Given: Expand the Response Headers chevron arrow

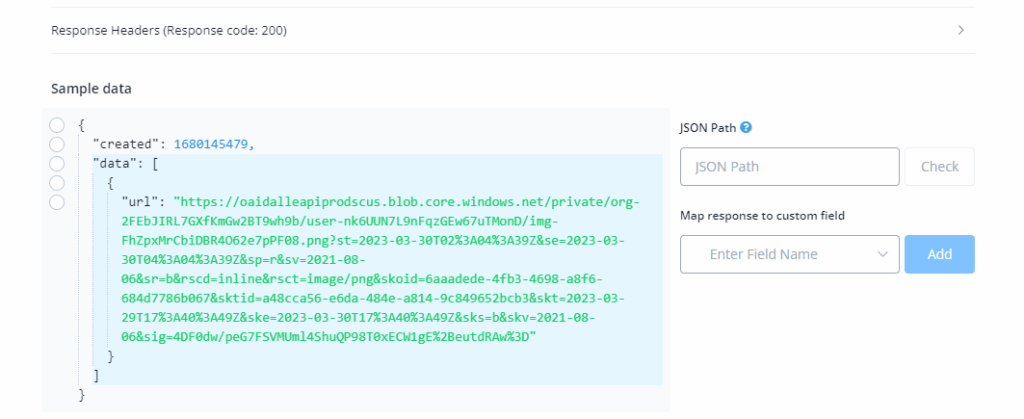Looking at the screenshot, I should [x=961, y=30].
